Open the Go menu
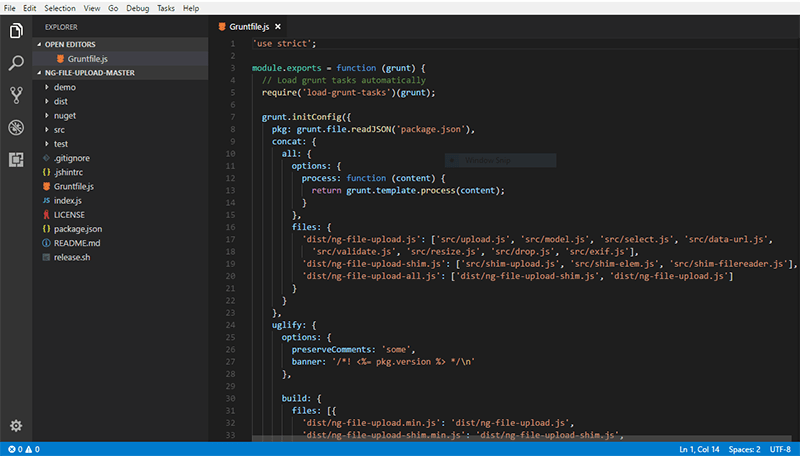800x456 pixels. click(113, 8)
